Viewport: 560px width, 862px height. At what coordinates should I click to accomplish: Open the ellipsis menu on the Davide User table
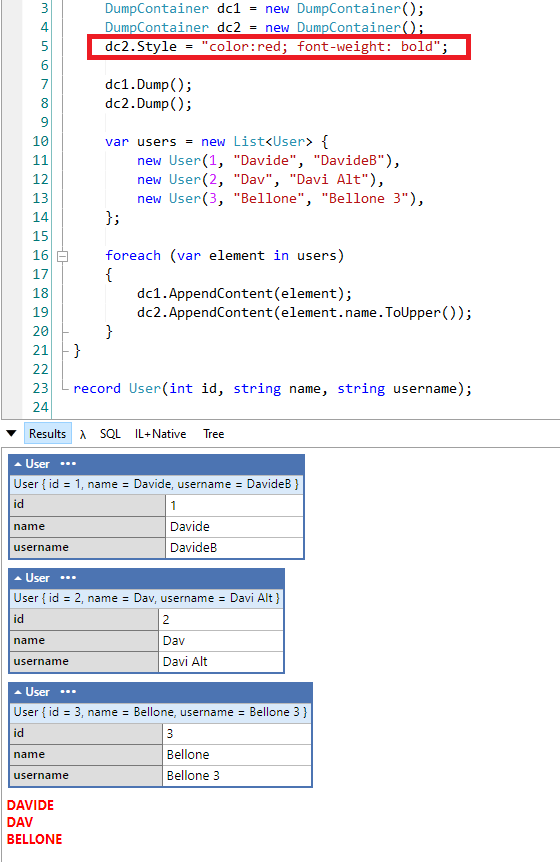click(68, 463)
